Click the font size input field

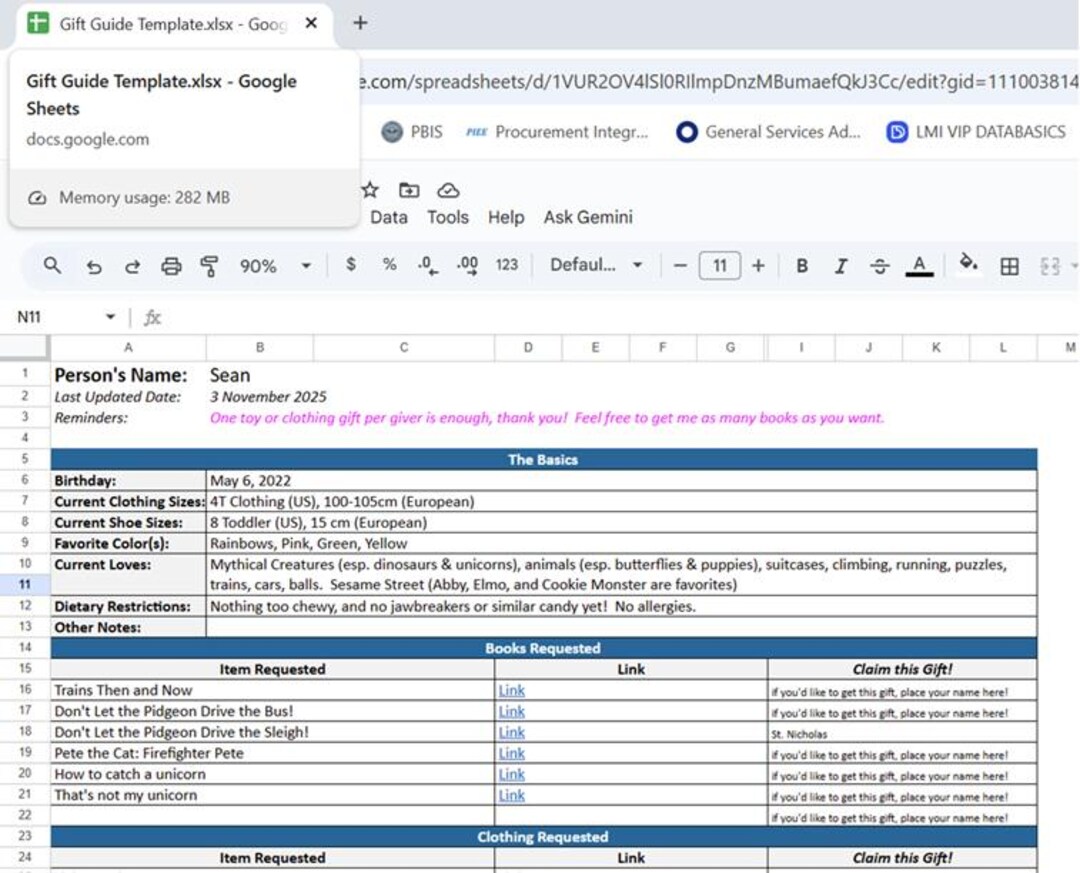pos(720,265)
